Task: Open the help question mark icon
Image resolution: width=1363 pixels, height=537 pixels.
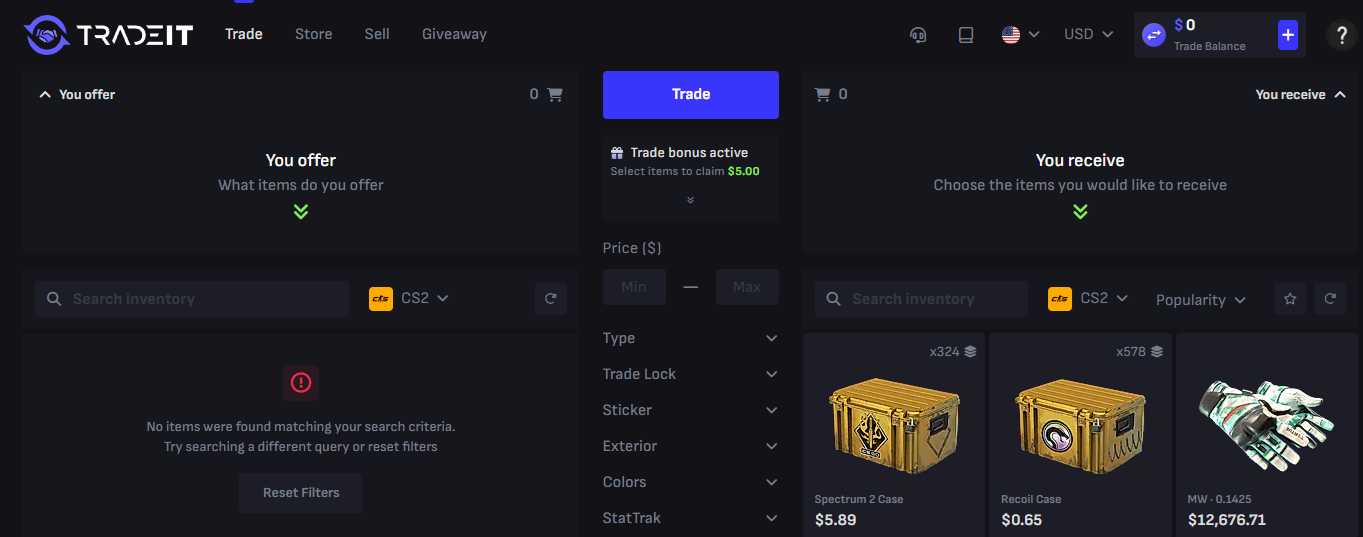Action: [x=1341, y=35]
